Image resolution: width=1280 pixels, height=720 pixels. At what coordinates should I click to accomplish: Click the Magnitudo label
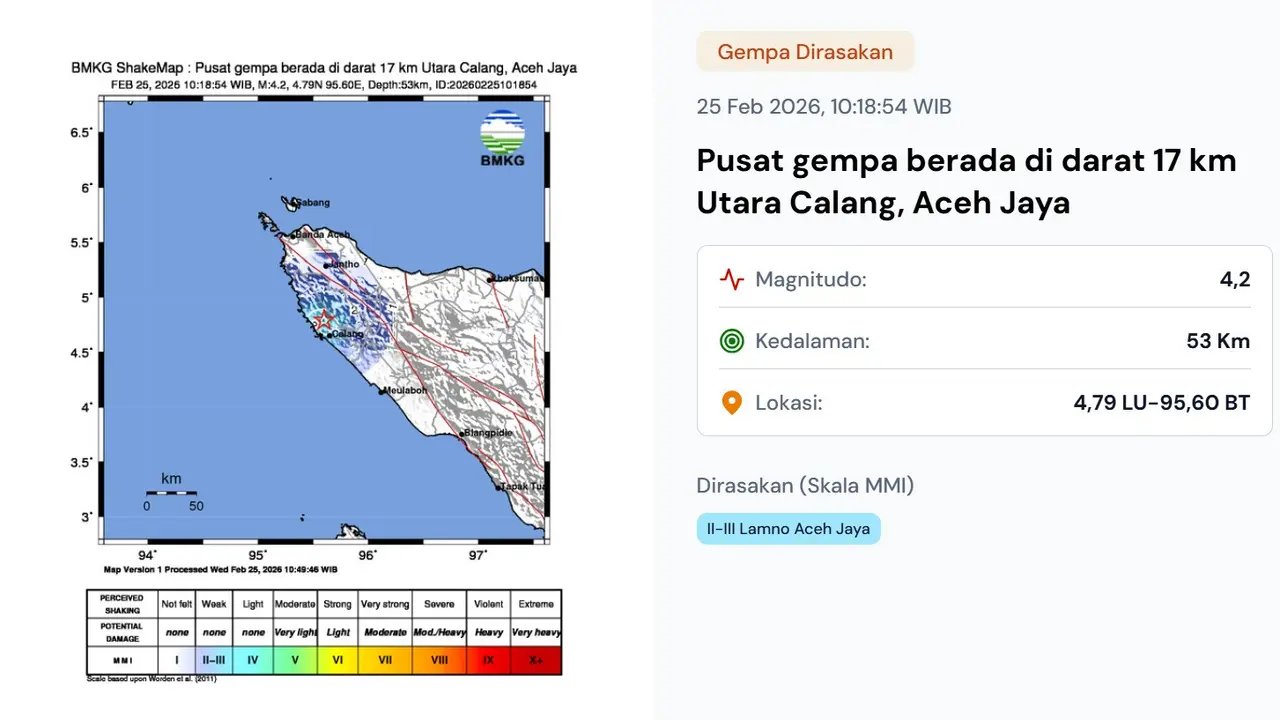[x=810, y=280]
